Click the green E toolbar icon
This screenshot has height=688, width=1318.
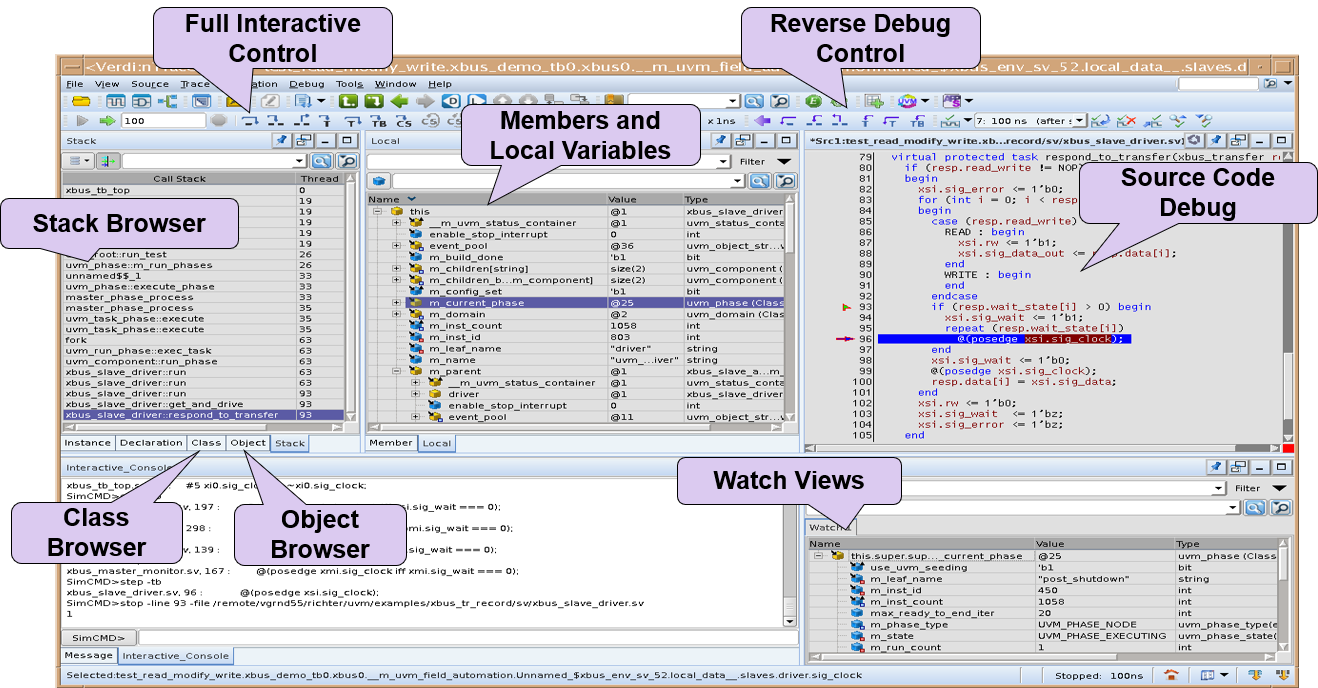[813, 101]
